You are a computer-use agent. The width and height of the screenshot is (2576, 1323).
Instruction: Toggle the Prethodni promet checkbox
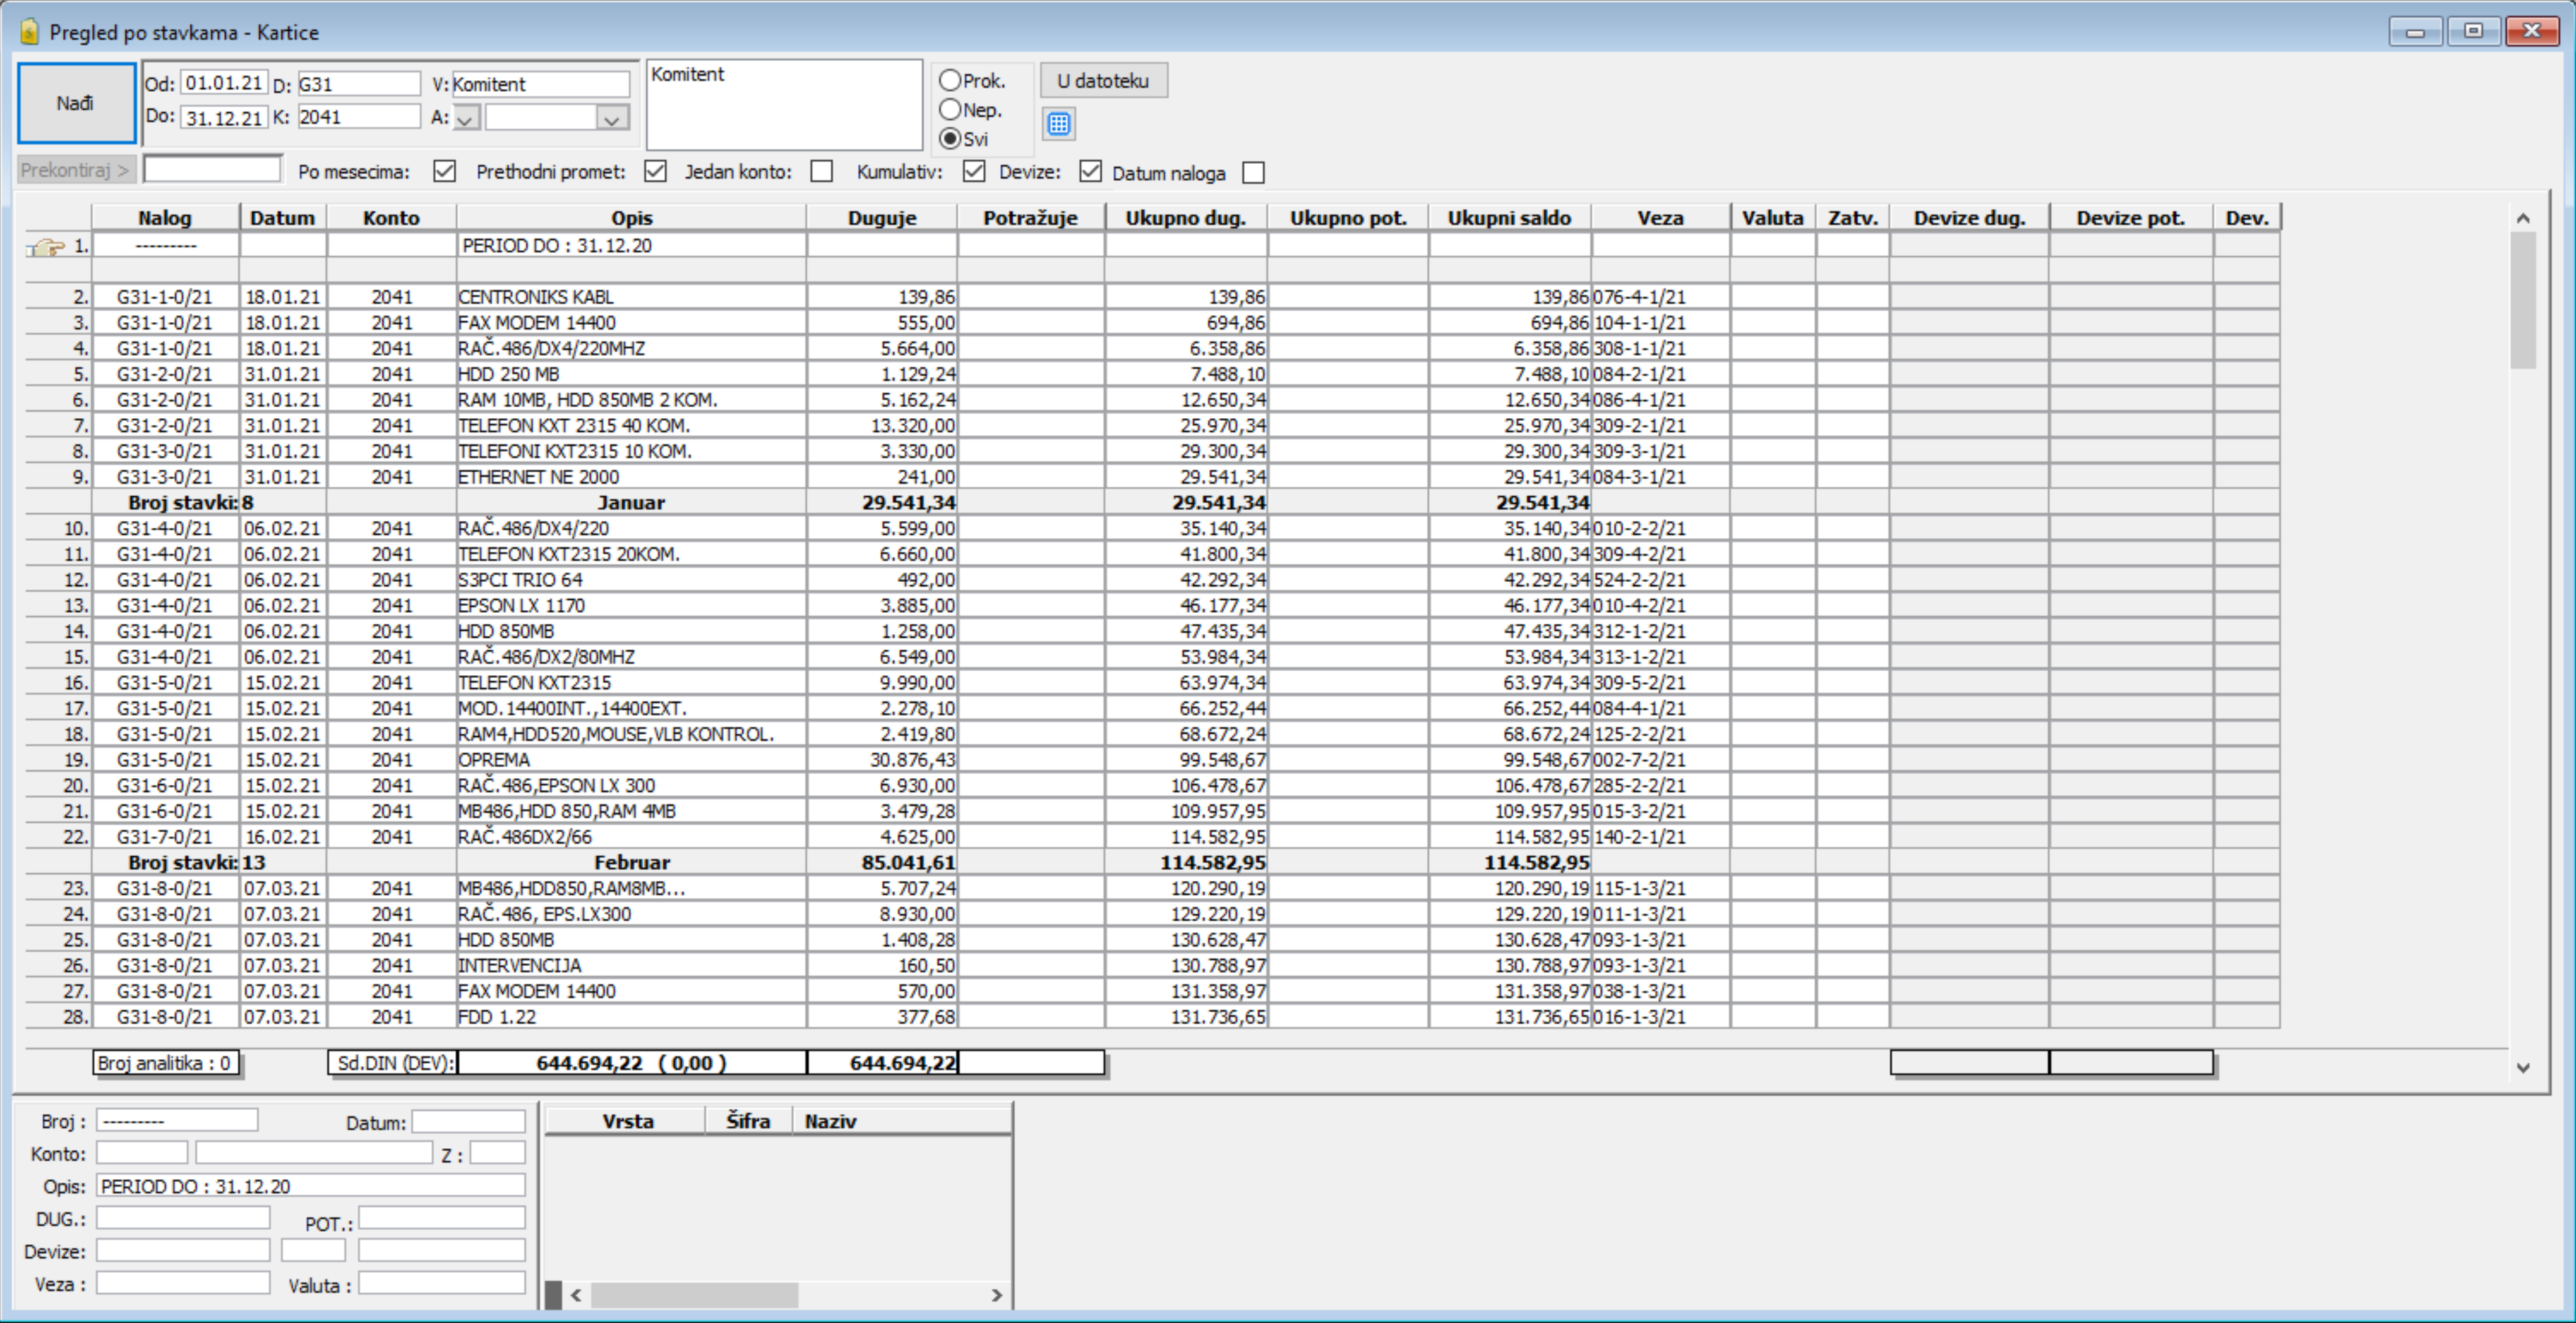click(x=656, y=172)
